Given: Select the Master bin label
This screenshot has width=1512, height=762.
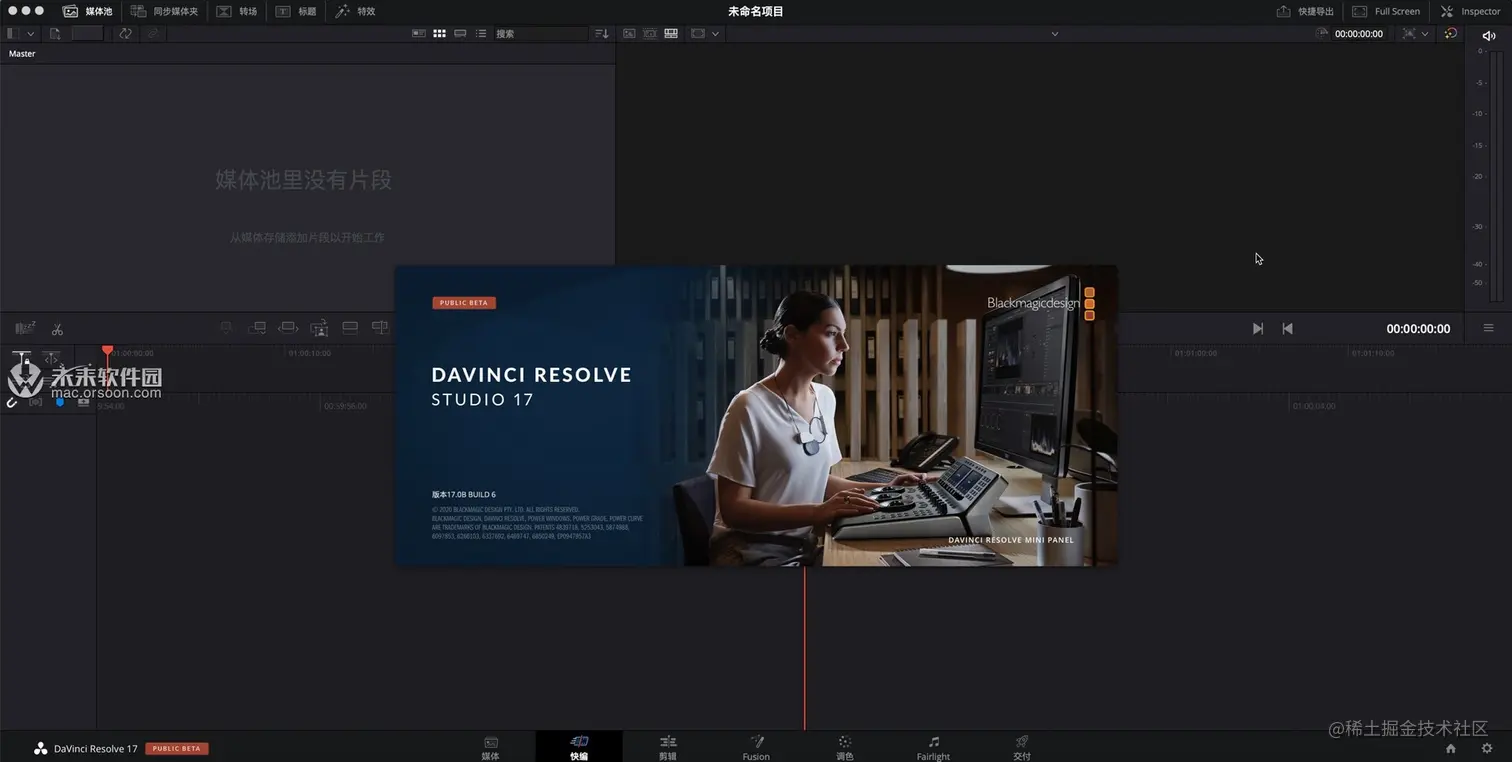Looking at the screenshot, I should 22,54.
